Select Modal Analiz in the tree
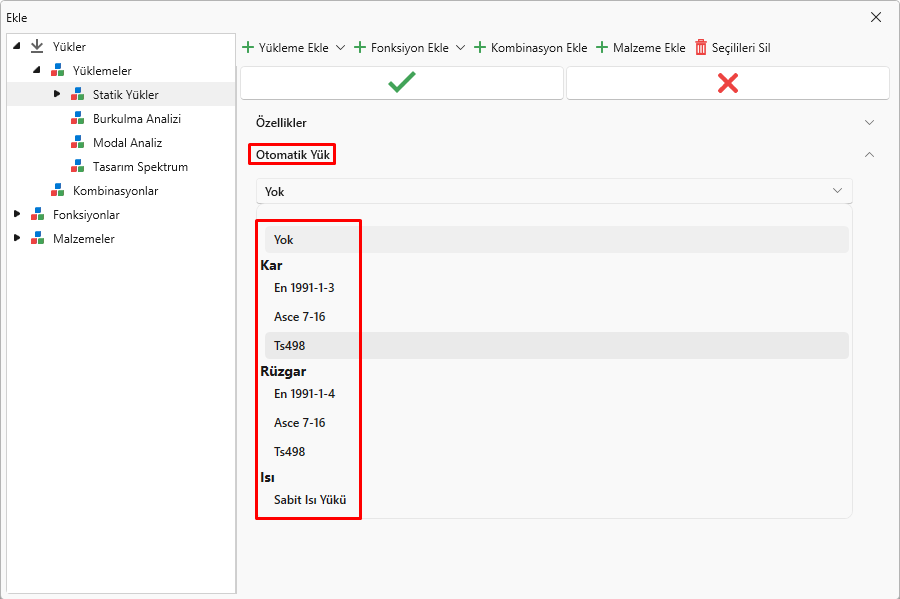The image size is (900, 599). click(127, 143)
